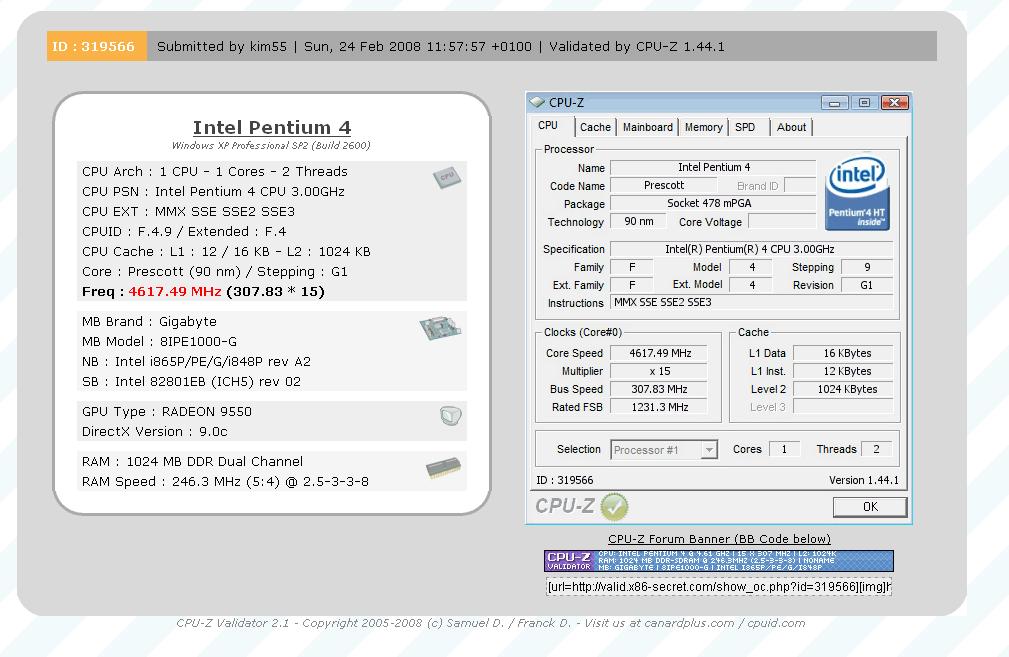
Task: Click the Intel Pentium 4 HT logo
Action: click(857, 193)
